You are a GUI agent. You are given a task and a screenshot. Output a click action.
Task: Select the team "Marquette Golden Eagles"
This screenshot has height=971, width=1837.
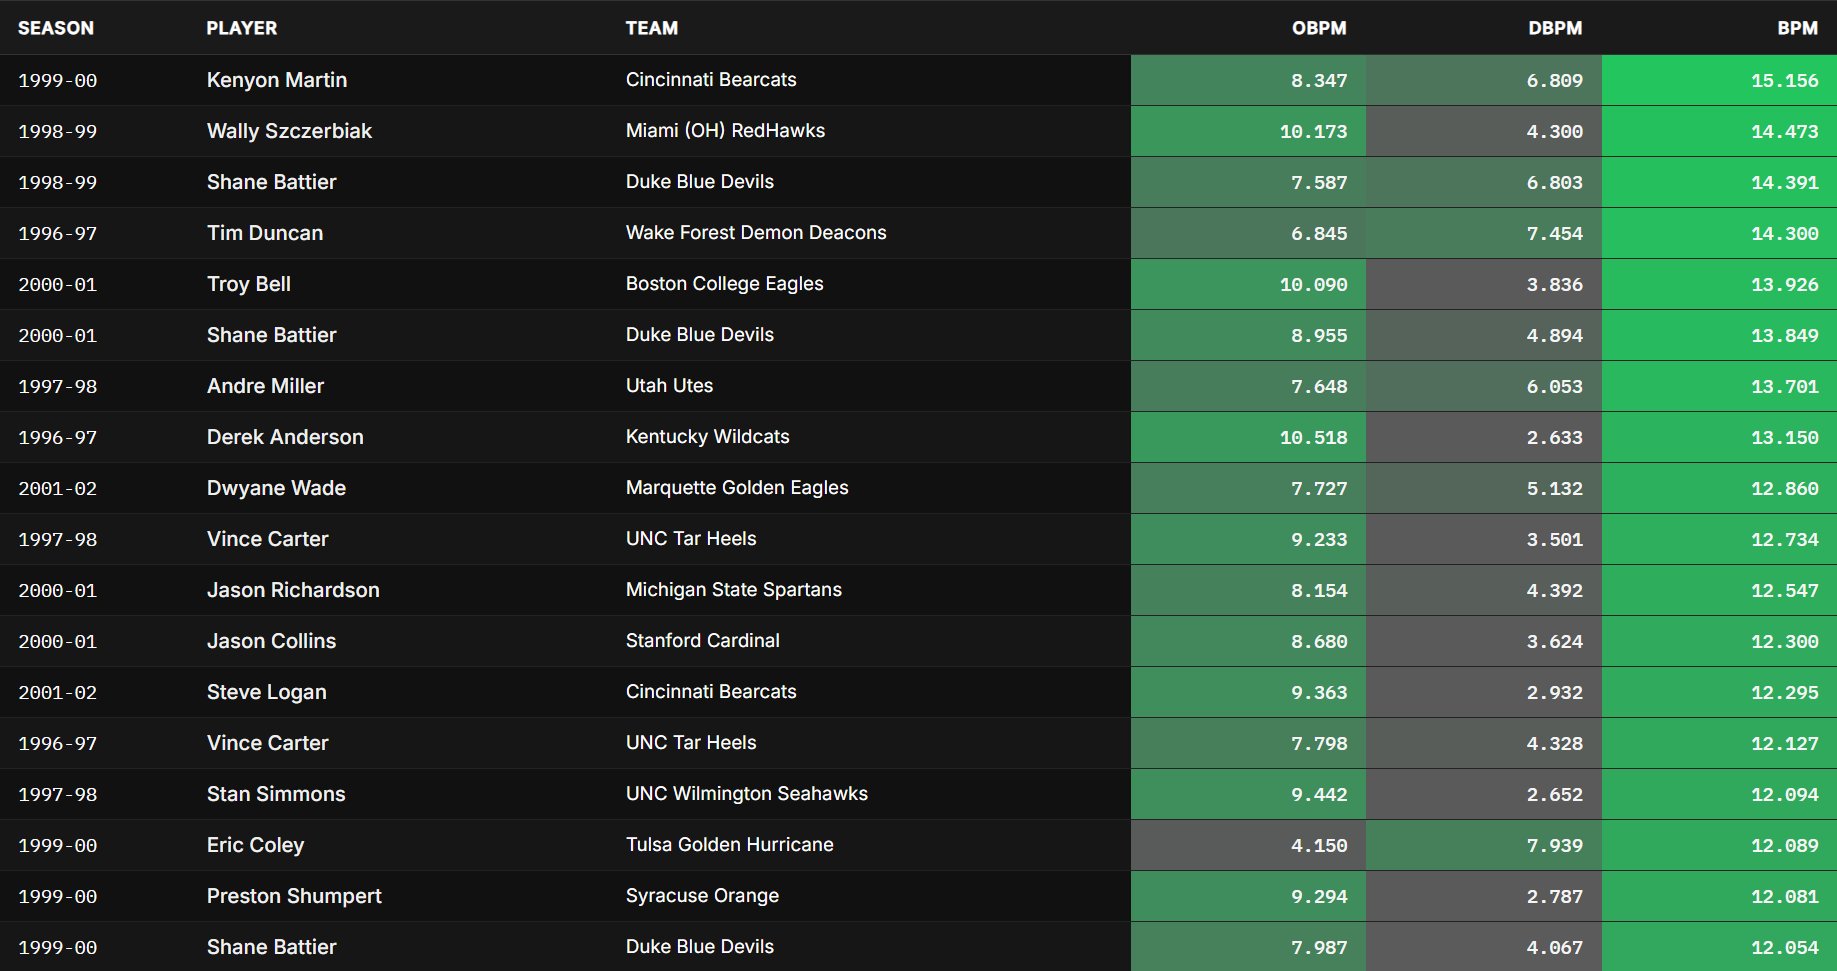pyautogui.click(x=737, y=488)
